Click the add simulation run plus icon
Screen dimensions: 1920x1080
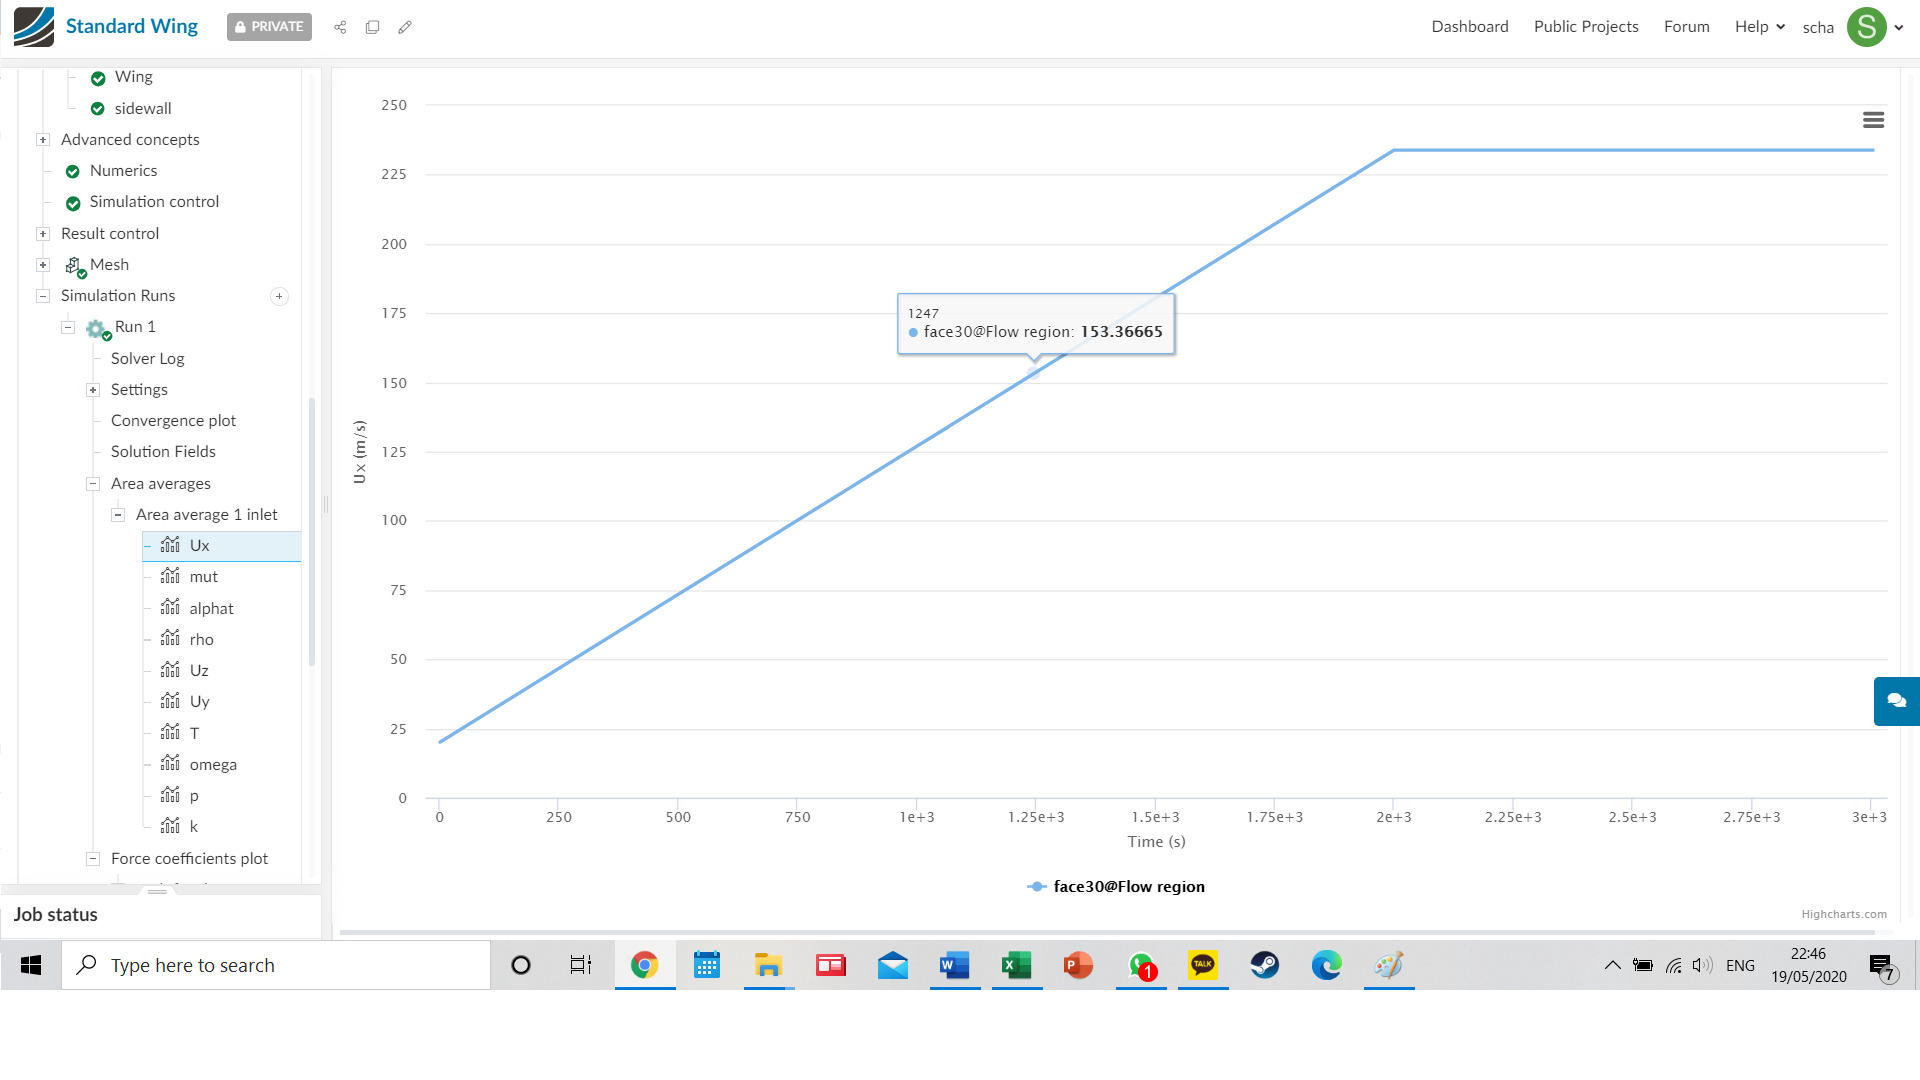click(279, 296)
